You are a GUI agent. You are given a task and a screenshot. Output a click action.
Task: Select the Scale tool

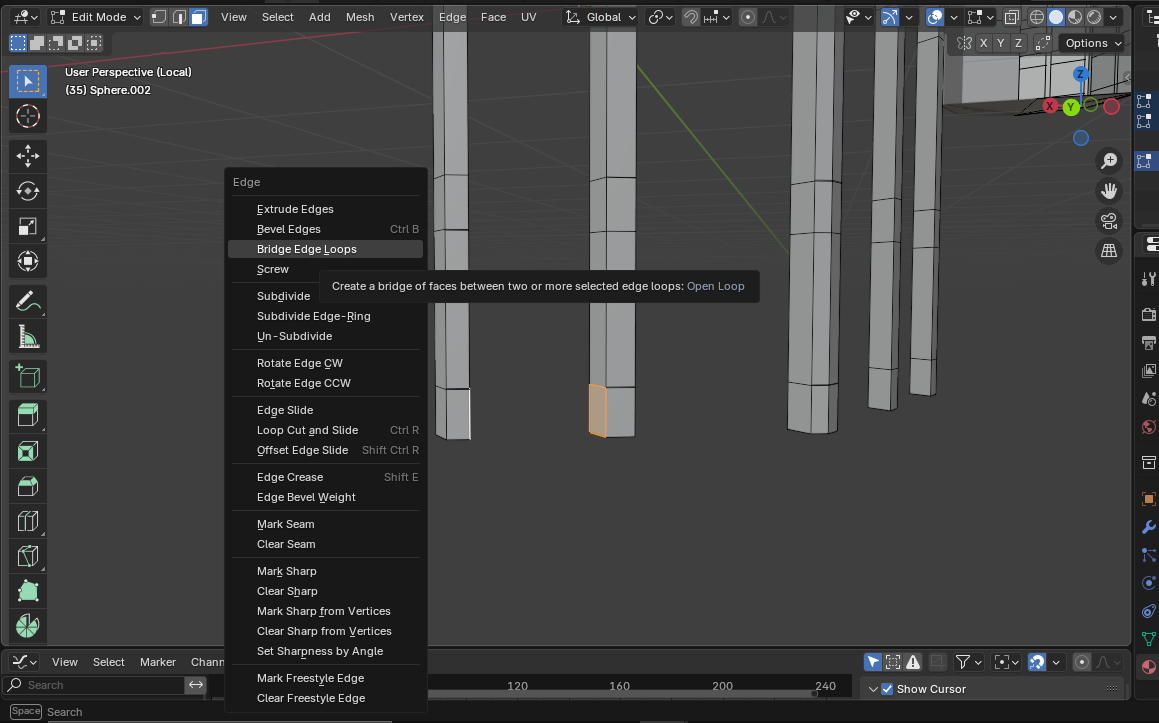(27, 226)
